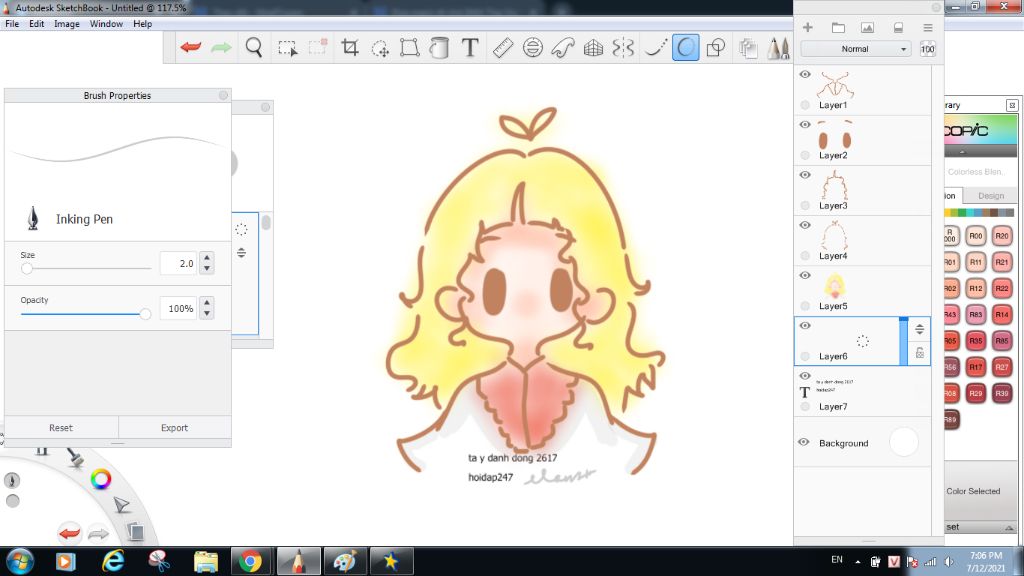Decrease brush Size with down stepper
Screen dimensions: 1024x576
coord(207,268)
